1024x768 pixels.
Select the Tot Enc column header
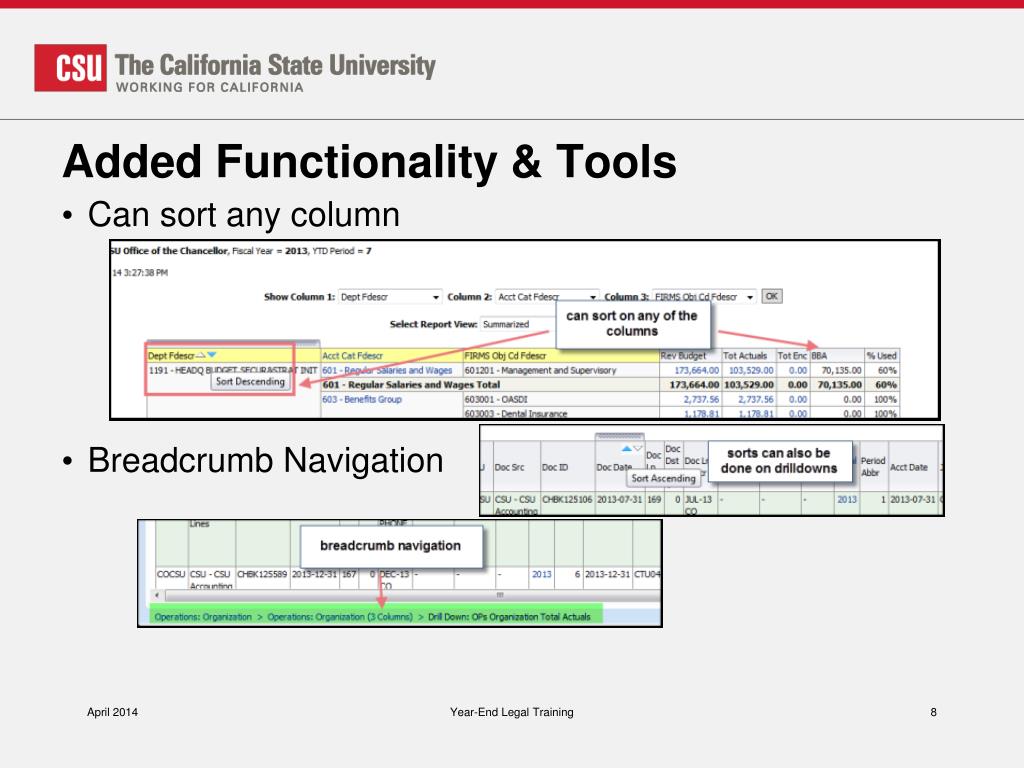click(792, 356)
